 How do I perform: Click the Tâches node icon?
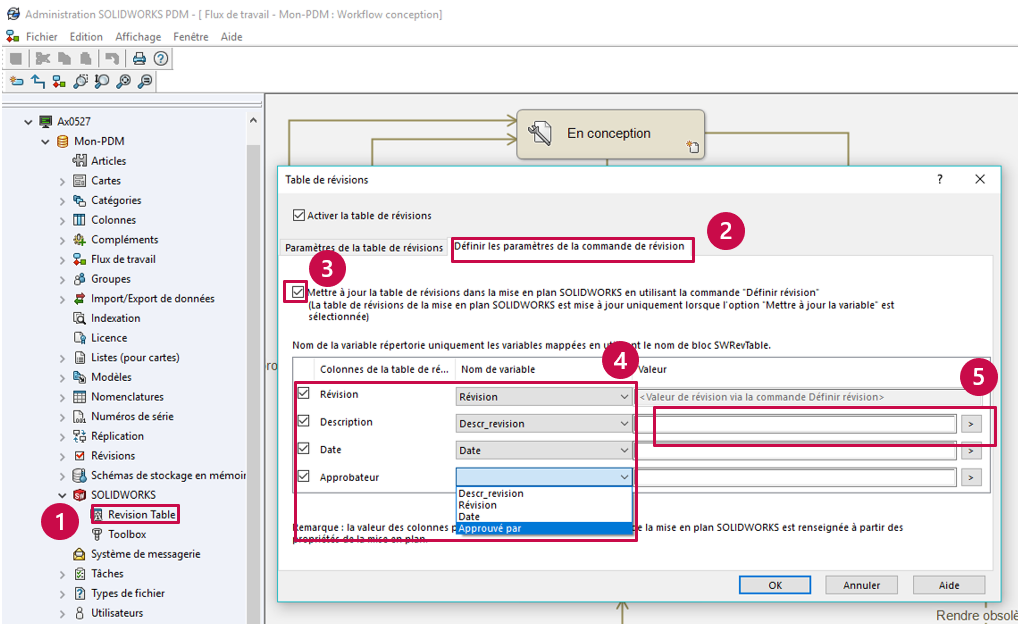pyautogui.click(x=79, y=573)
